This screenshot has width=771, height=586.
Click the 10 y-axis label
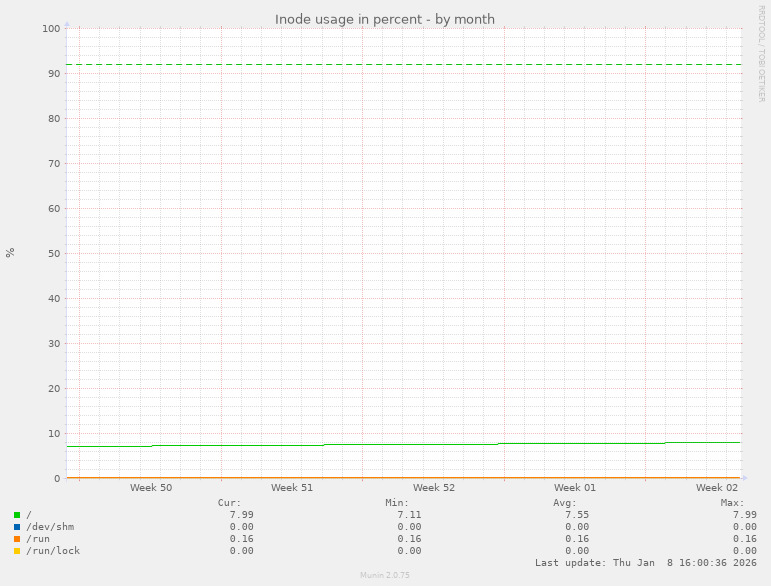pyautogui.click(x=54, y=434)
